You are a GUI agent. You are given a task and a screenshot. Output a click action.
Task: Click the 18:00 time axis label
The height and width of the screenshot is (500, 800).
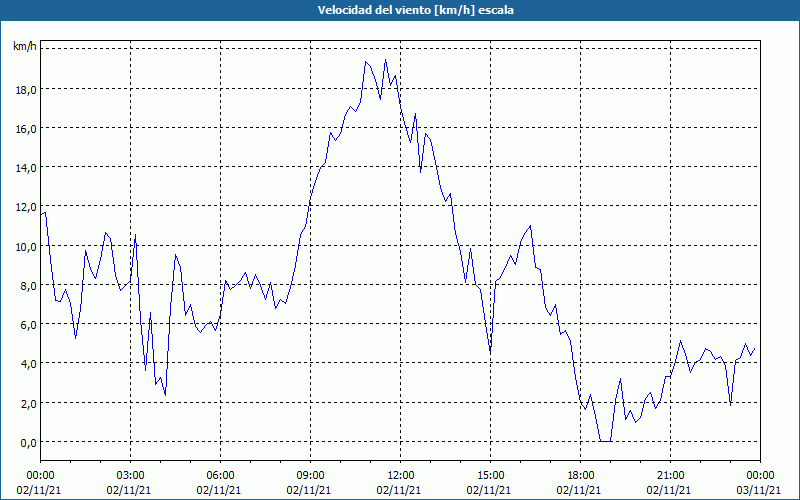pos(581,476)
